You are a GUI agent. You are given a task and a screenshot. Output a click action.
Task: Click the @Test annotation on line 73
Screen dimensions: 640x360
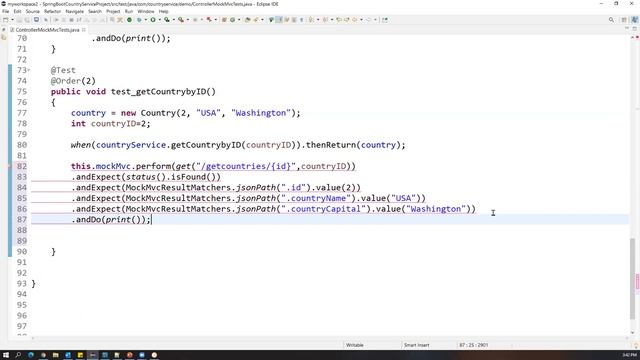pyautogui.click(x=63, y=70)
